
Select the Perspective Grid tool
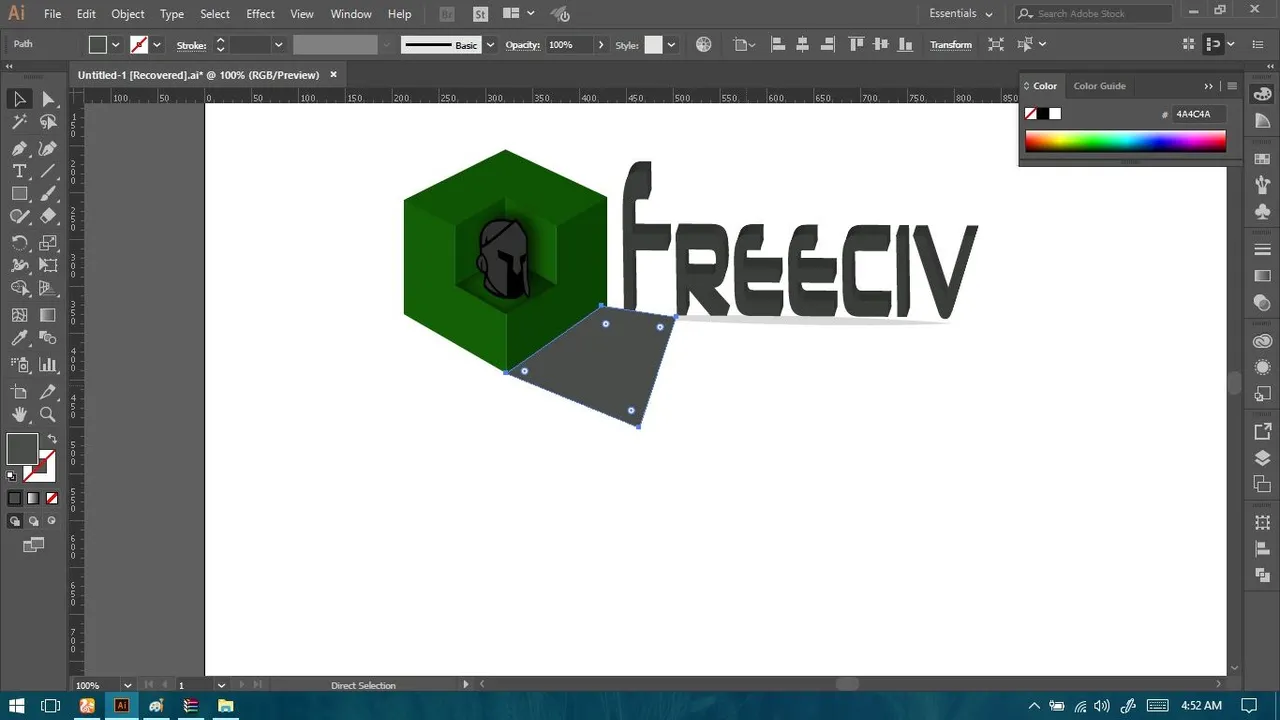point(48,288)
